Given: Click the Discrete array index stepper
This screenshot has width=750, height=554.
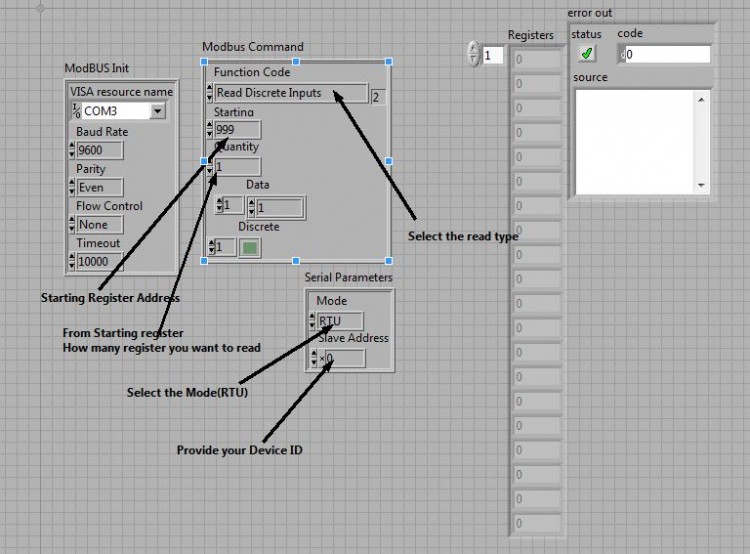Looking at the screenshot, I should coord(212,247).
